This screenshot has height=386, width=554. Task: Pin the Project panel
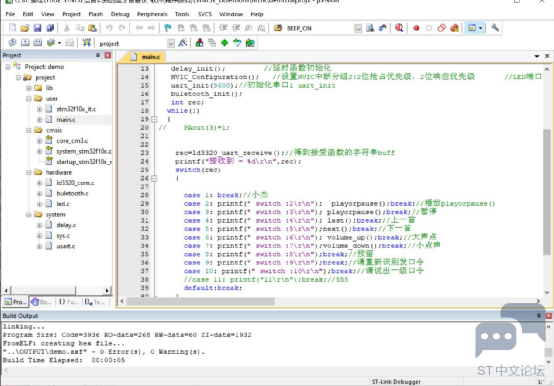click(98, 55)
